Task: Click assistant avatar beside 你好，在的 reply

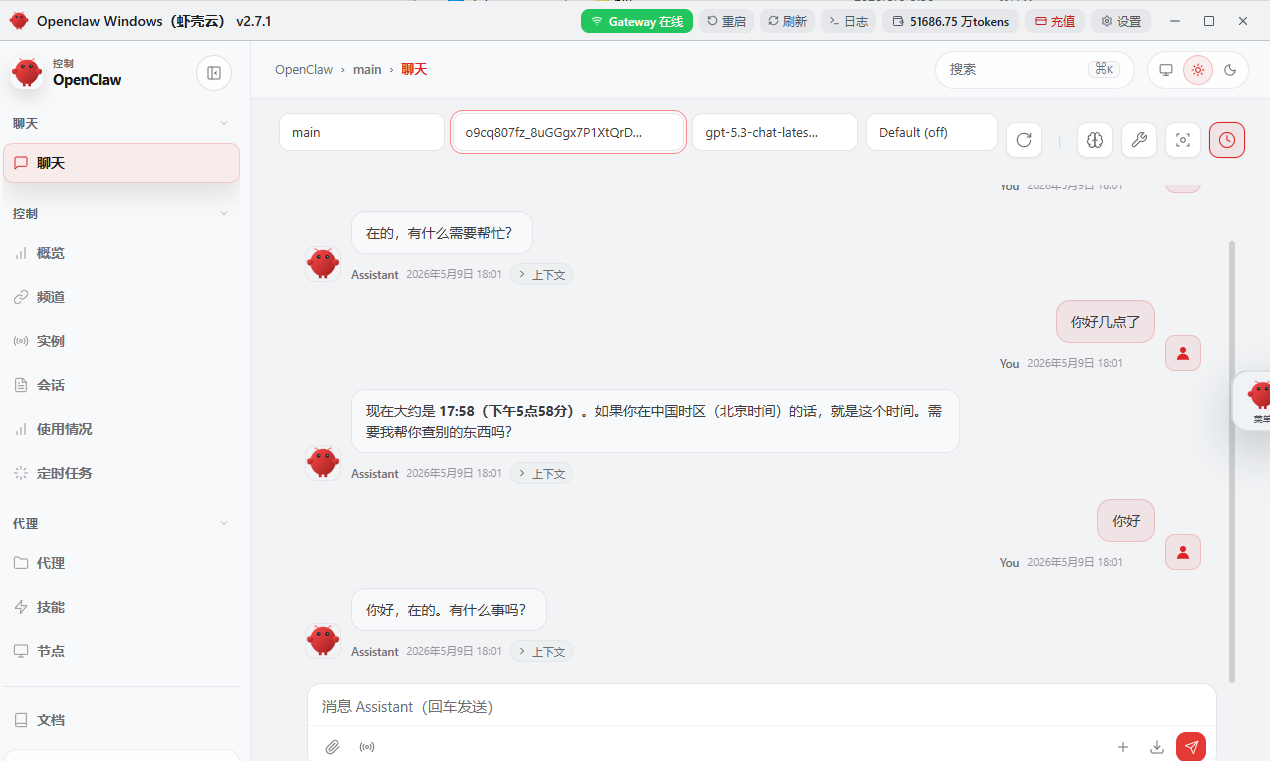Action: pyautogui.click(x=323, y=641)
